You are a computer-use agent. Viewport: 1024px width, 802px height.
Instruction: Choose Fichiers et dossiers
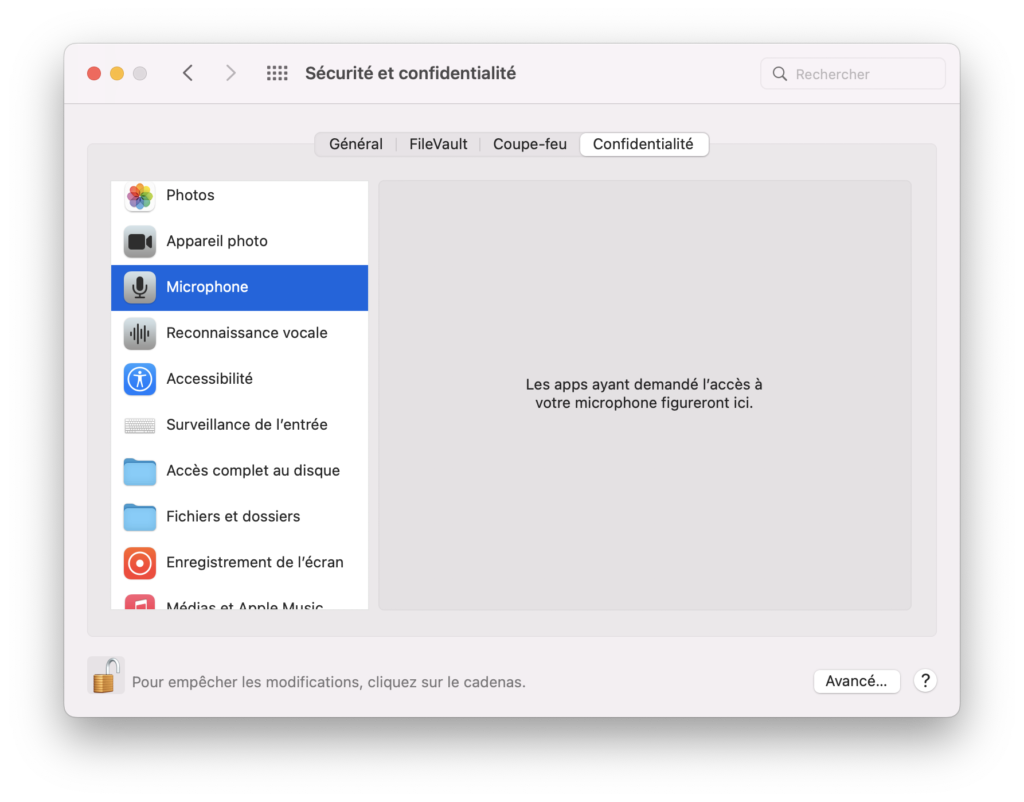click(240, 517)
